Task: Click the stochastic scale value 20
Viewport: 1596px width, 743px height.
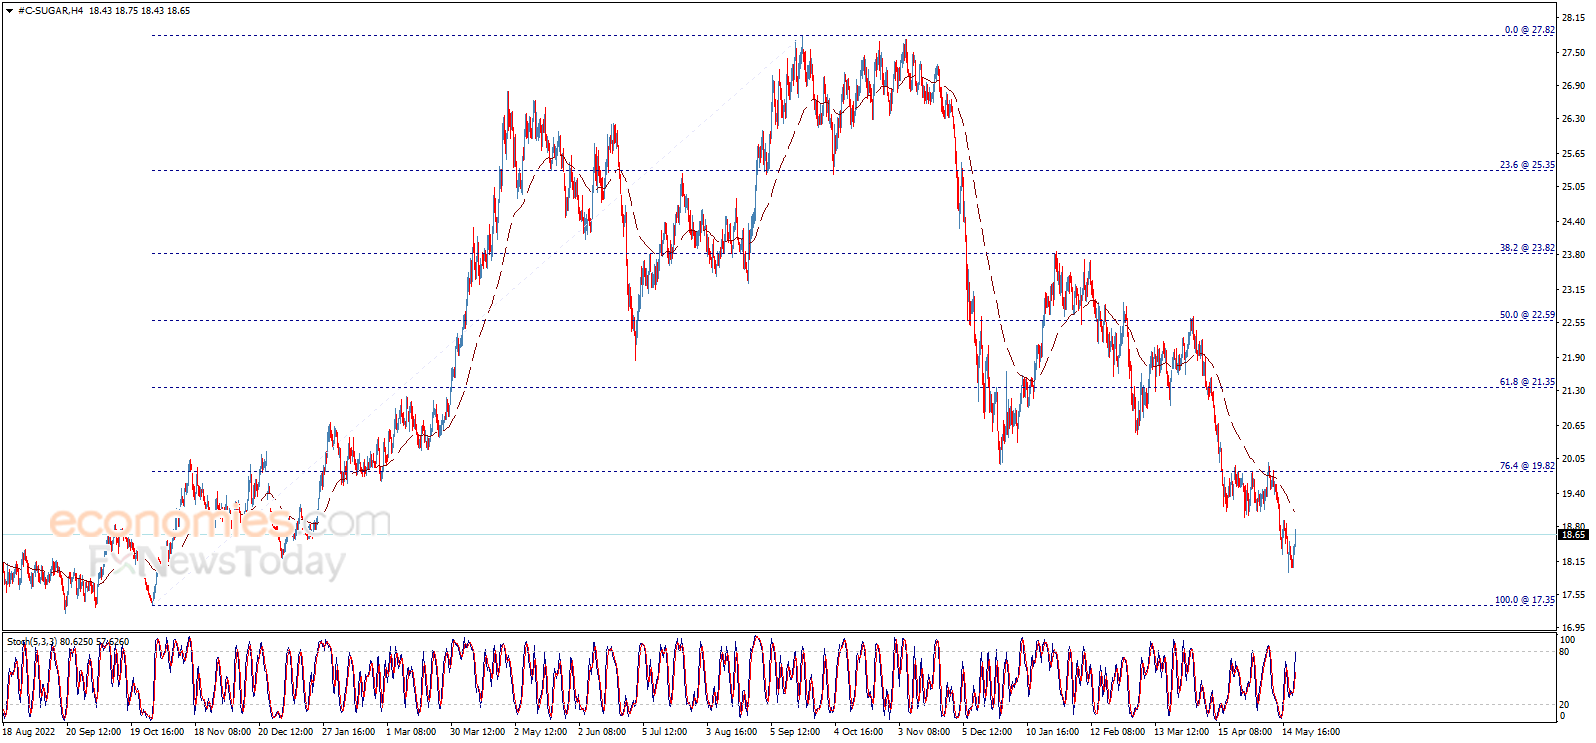Action: point(1565,704)
